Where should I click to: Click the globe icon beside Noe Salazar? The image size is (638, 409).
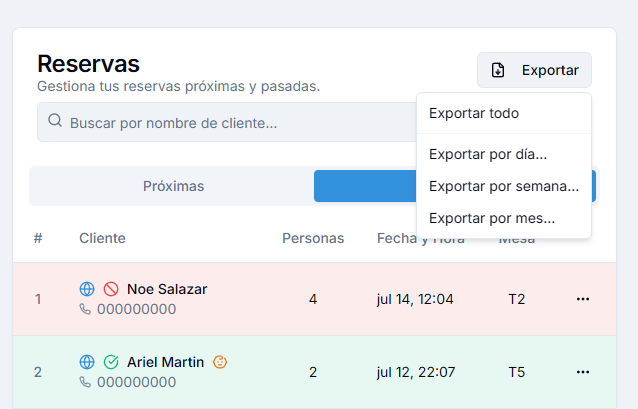tap(87, 289)
